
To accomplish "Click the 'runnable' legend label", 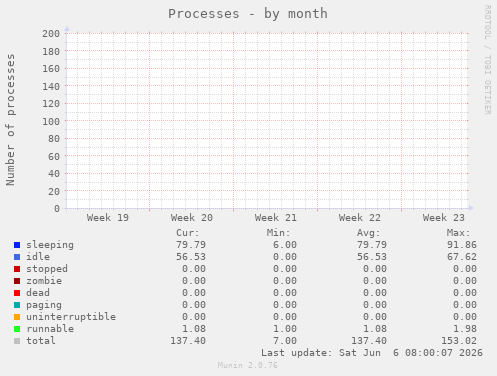I will pyautogui.click(x=50, y=329).
